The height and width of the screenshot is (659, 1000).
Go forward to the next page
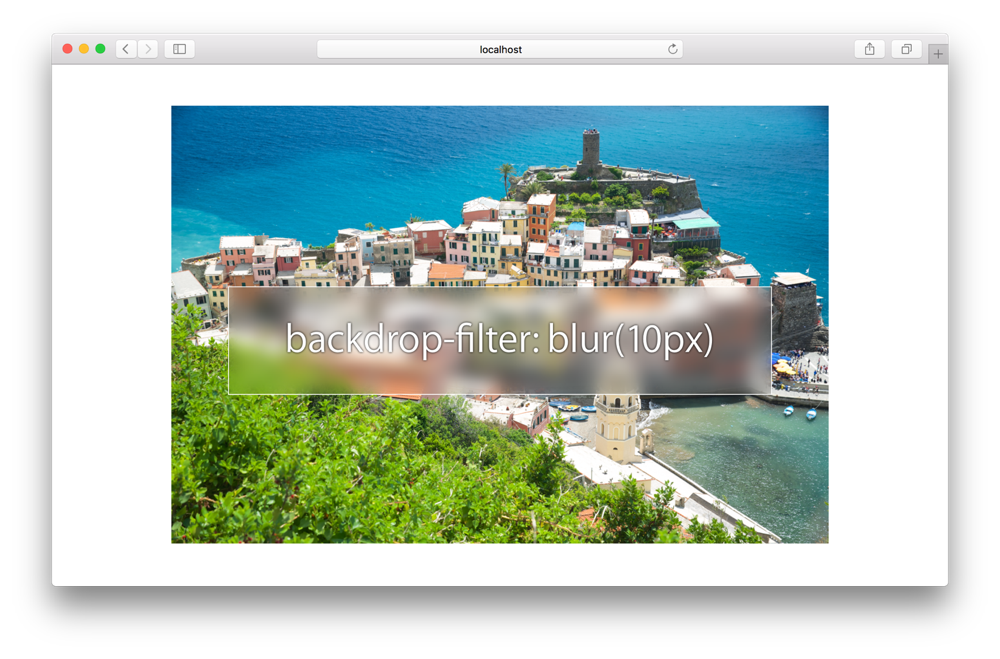[148, 49]
